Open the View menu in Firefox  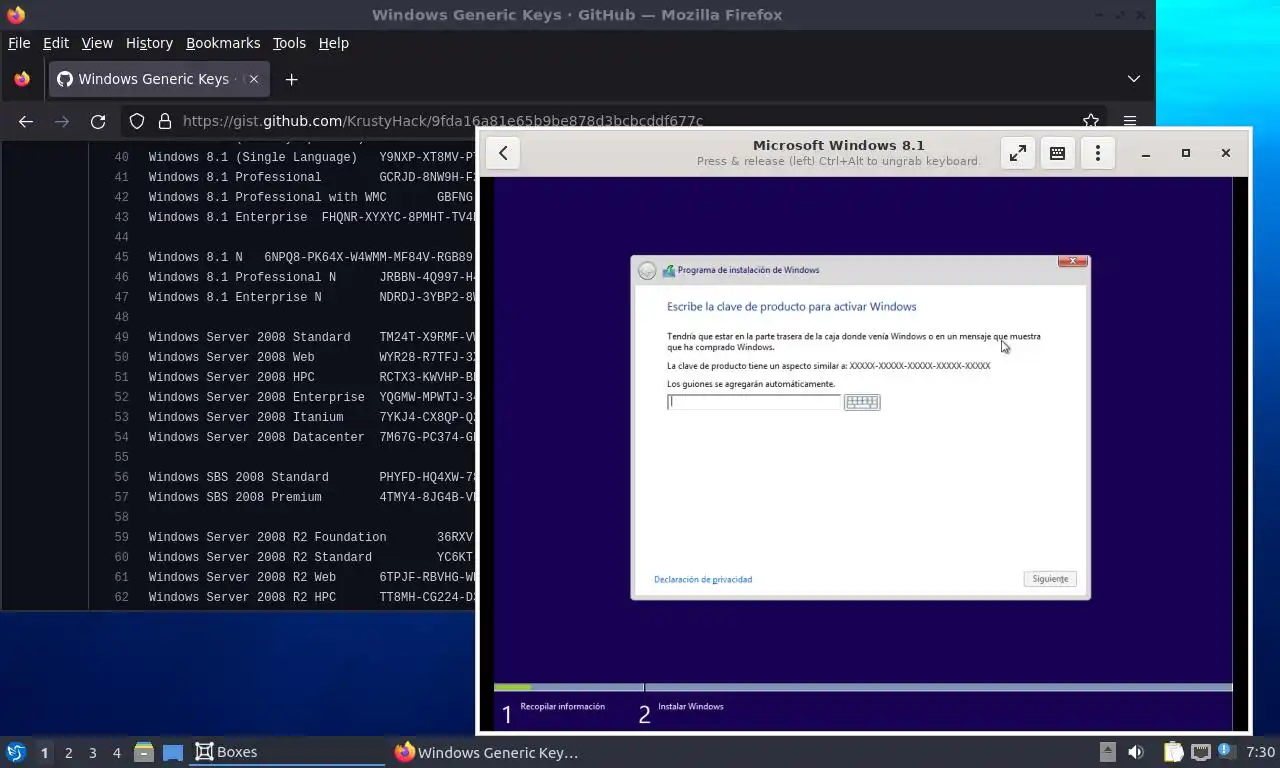click(97, 43)
